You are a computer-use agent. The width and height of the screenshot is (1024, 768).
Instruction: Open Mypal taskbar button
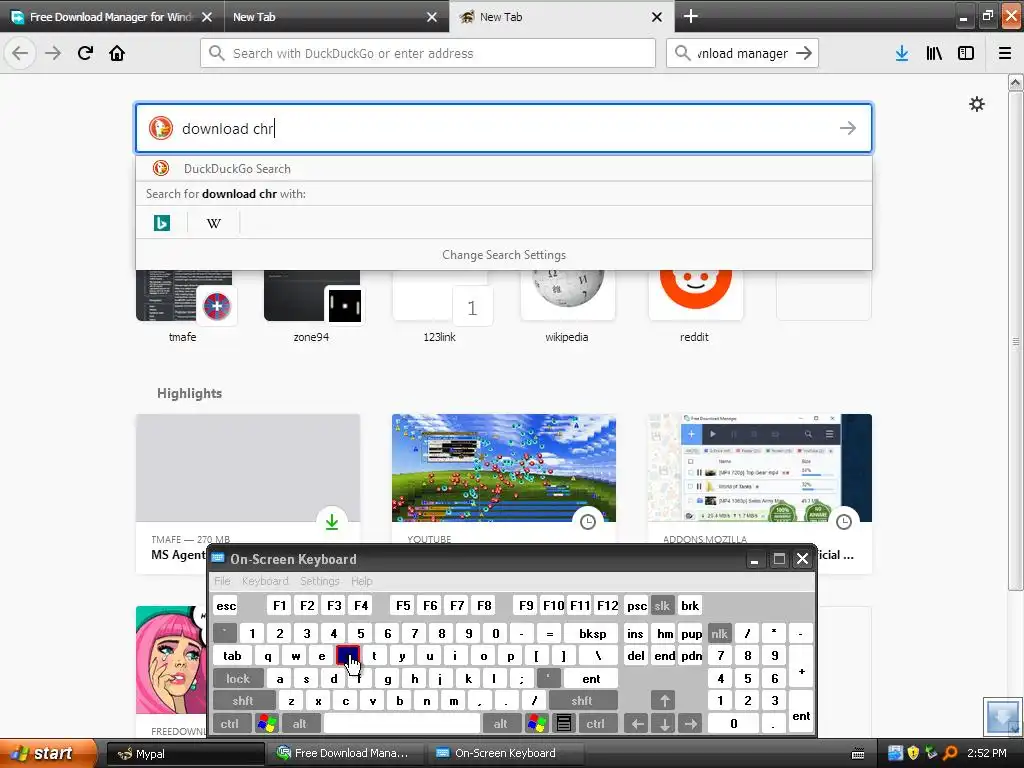tap(185, 753)
